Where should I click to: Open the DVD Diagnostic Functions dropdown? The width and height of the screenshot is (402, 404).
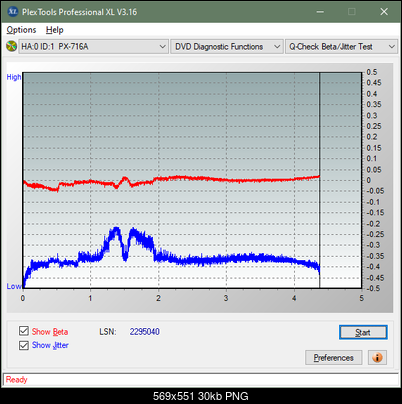point(226,47)
